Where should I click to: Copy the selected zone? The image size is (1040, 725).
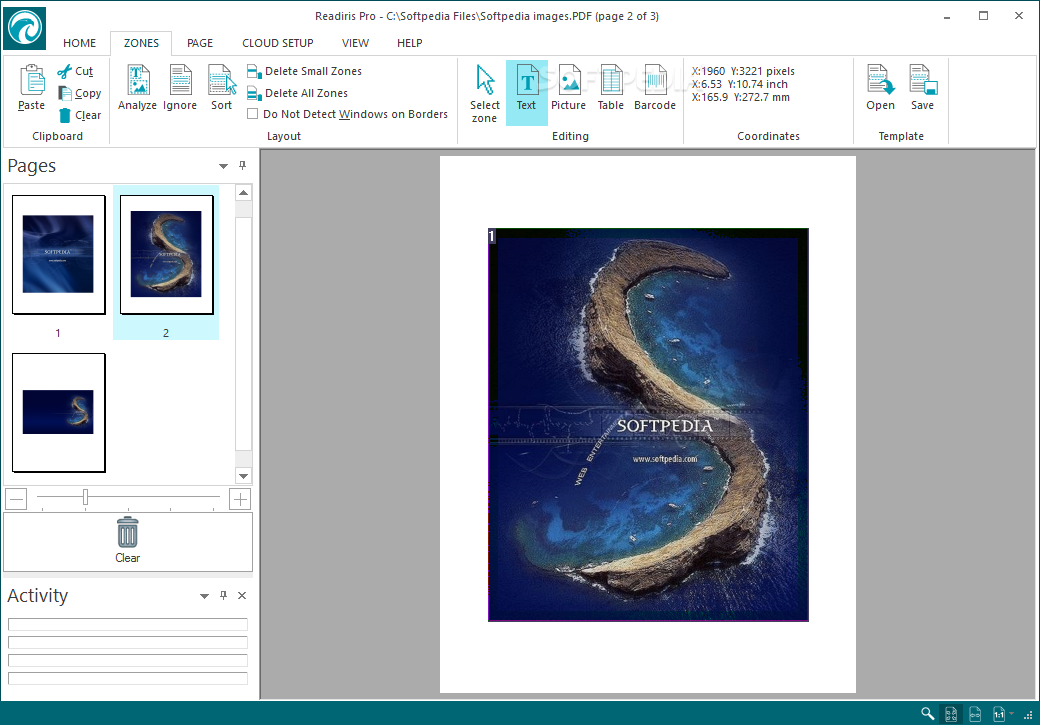pyautogui.click(x=80, y=93)
